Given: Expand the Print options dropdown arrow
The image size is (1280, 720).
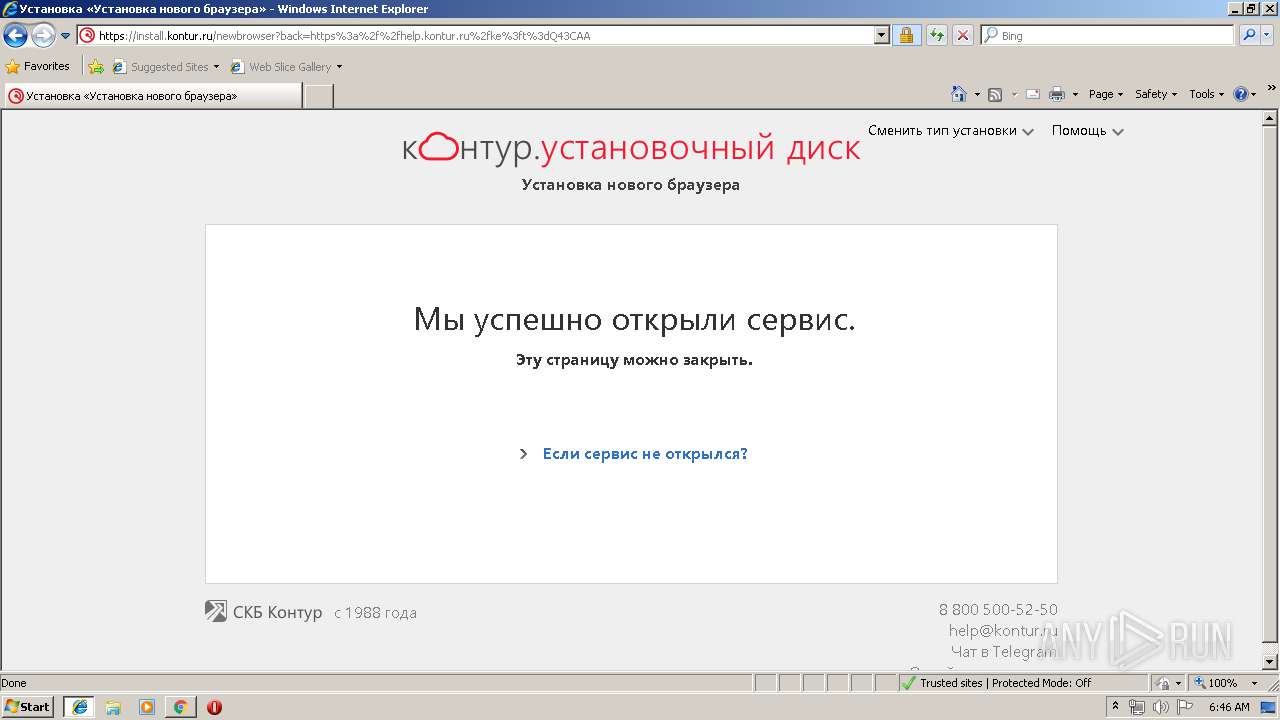Looking at the screenshot, I should 1075,94.
